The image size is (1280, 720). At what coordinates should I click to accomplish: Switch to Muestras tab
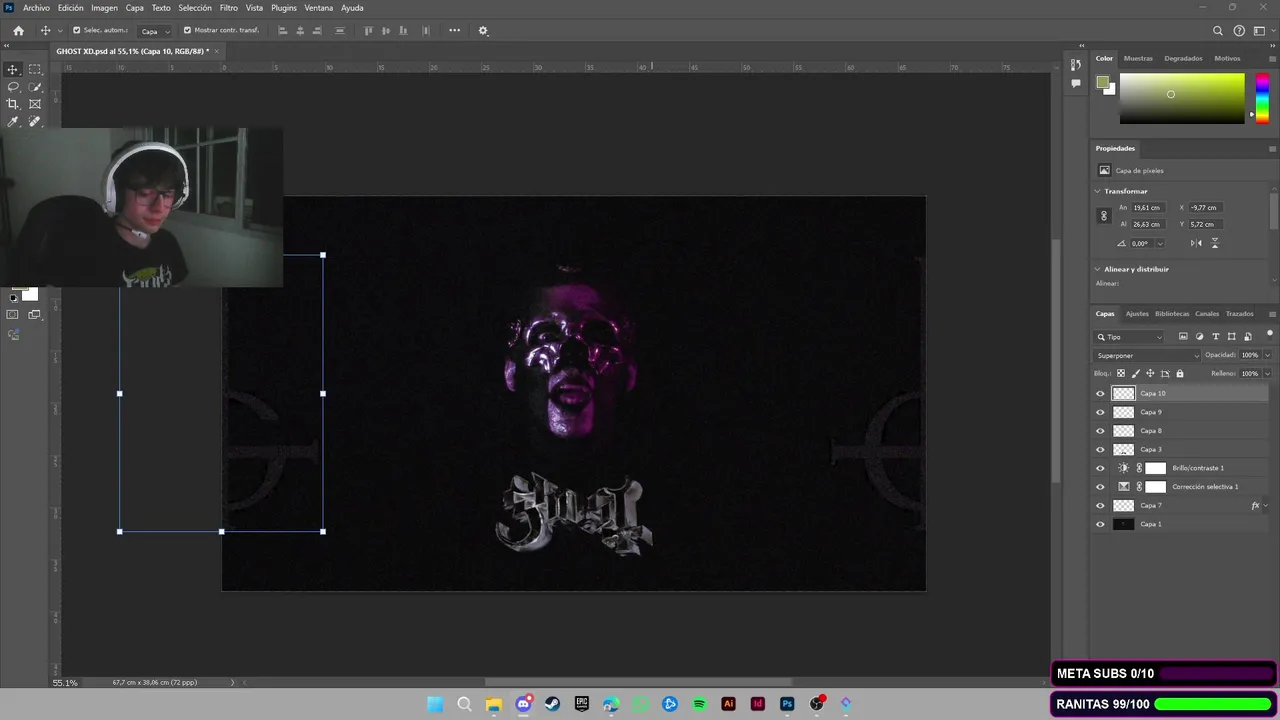pyautogui.click(x=1138, y=58)
